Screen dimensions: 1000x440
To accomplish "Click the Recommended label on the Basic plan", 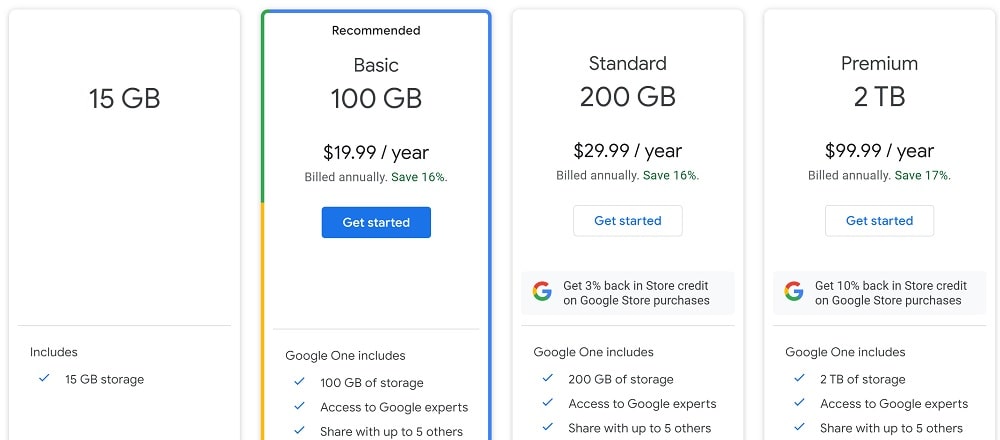I will [x=376, y=31].
